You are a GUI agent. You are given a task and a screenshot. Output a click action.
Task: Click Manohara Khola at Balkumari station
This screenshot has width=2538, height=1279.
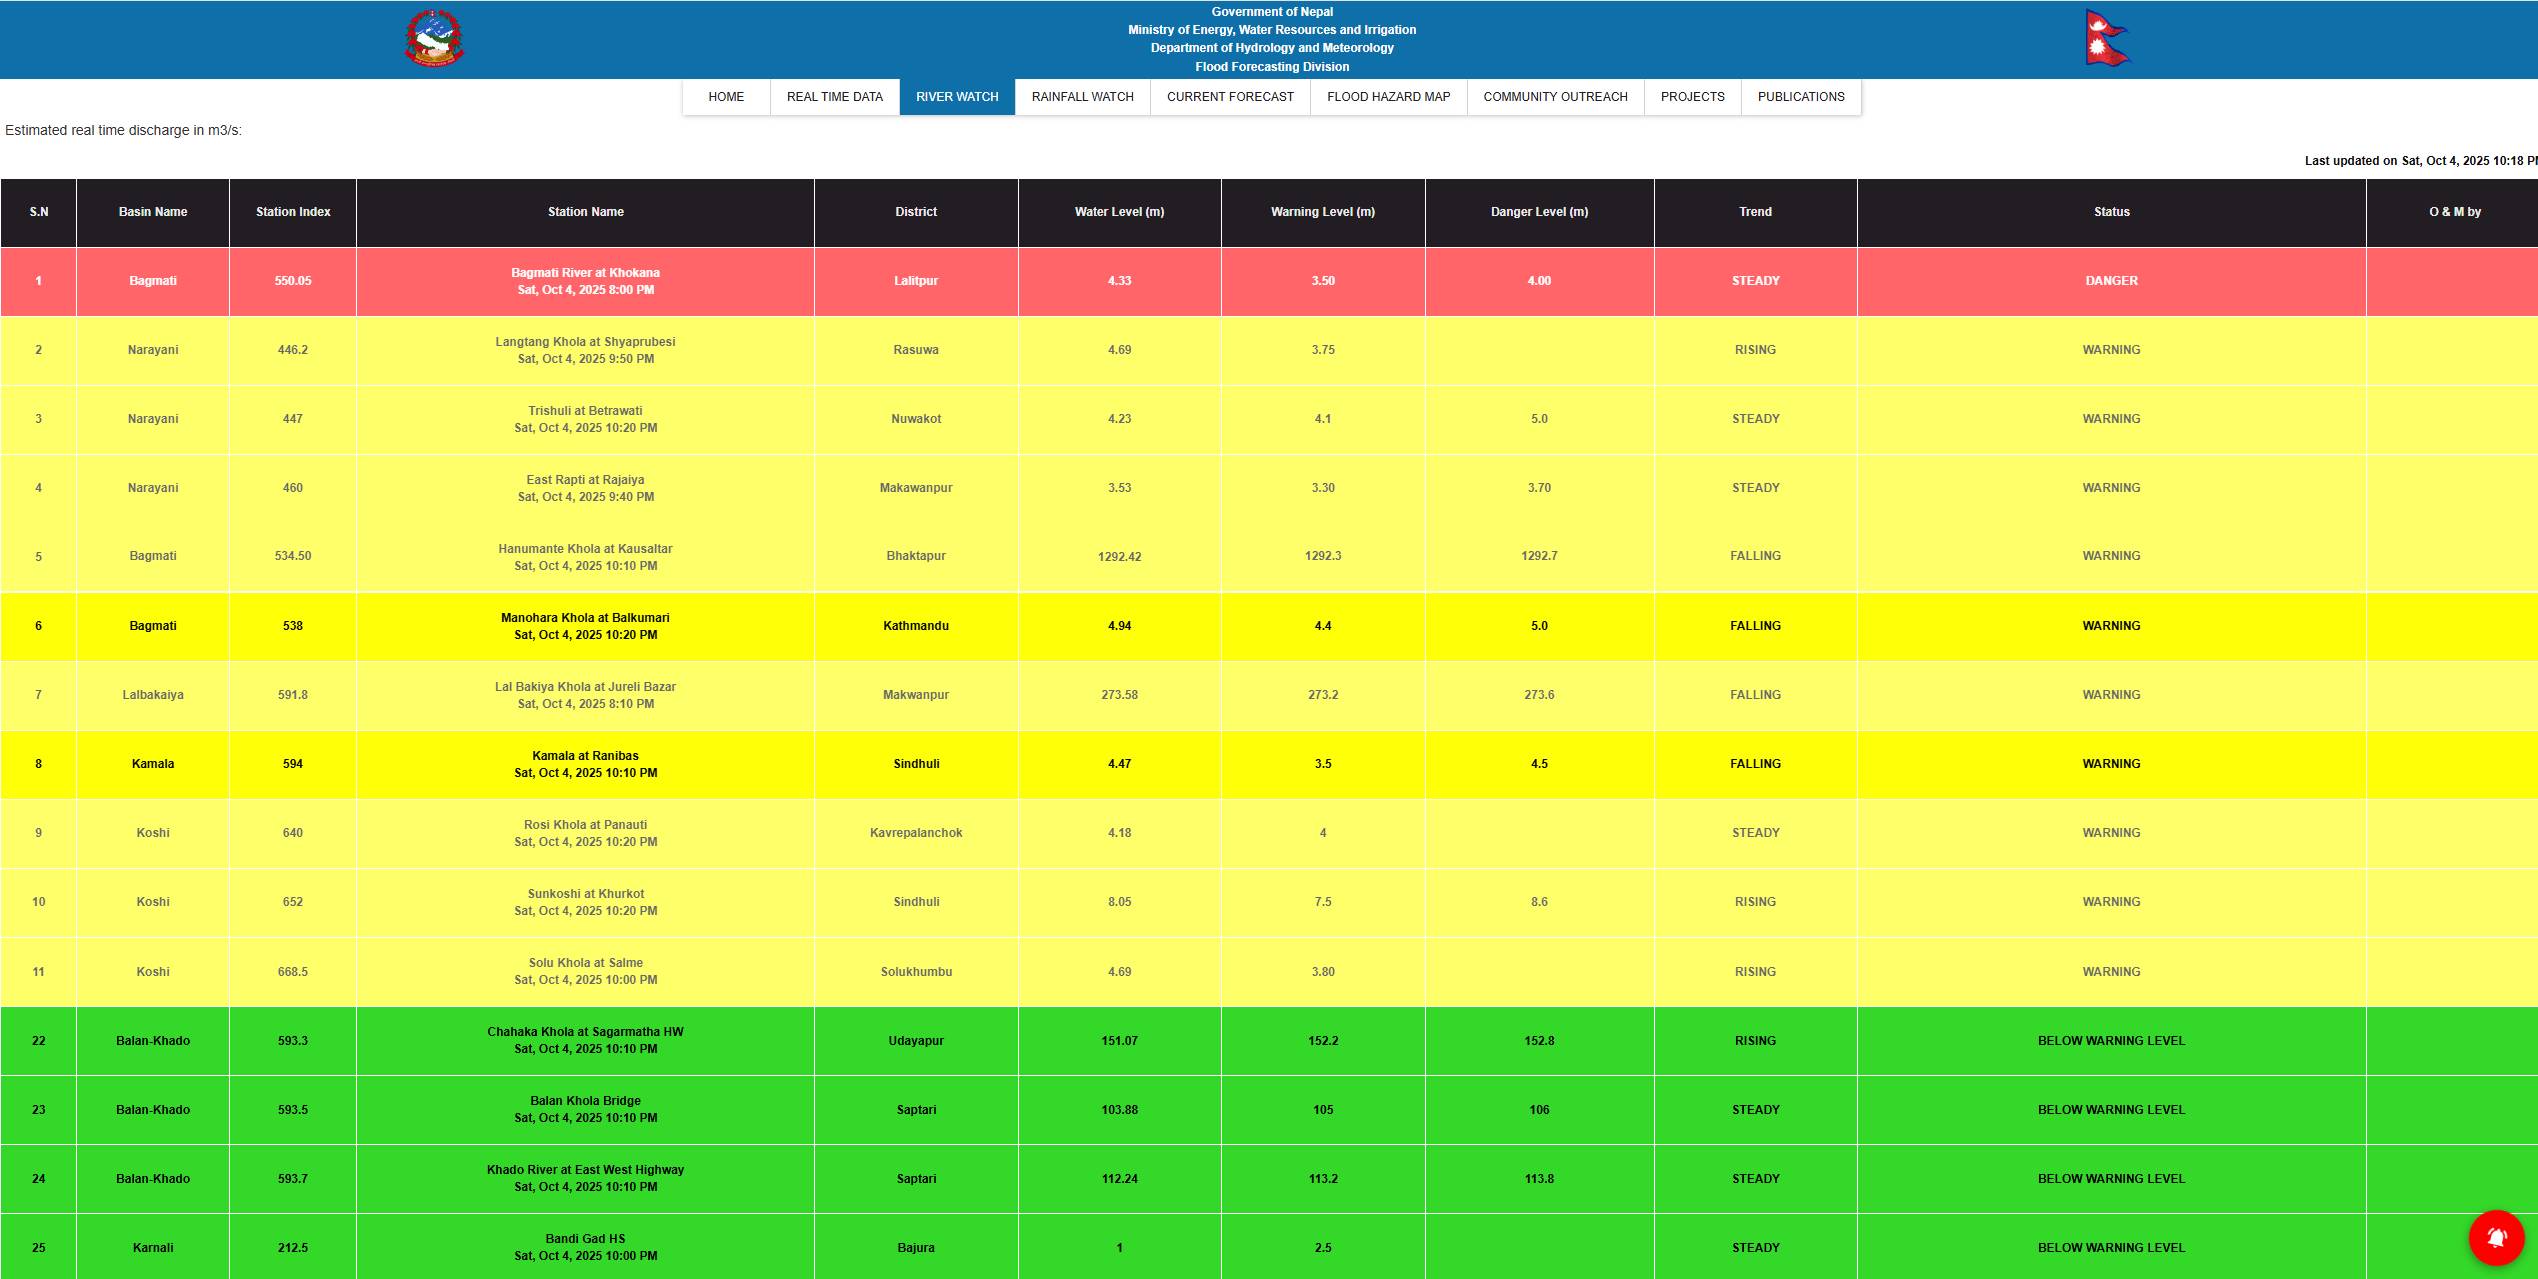(x=585, y=618)
